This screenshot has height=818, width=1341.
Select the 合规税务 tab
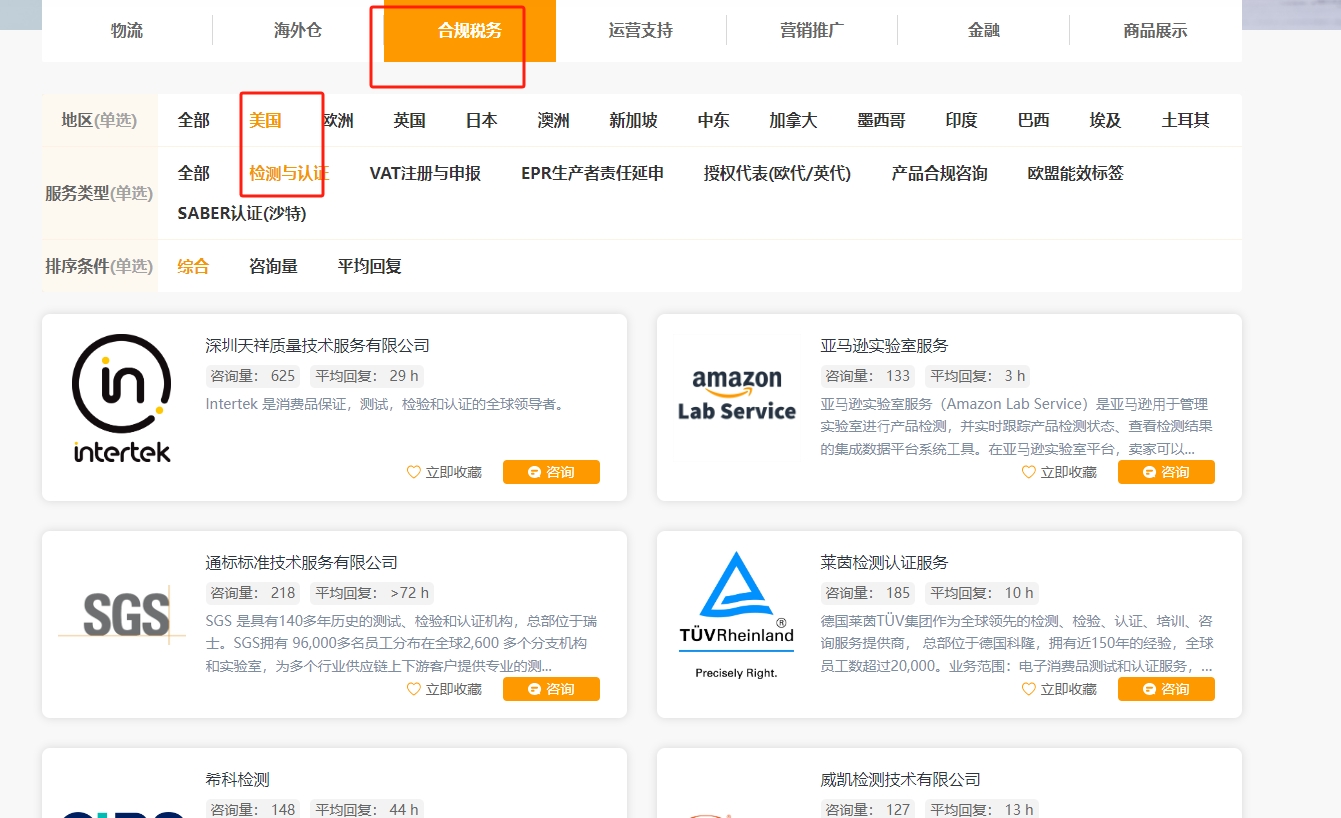pyautogui.click(x=470, y=30)
